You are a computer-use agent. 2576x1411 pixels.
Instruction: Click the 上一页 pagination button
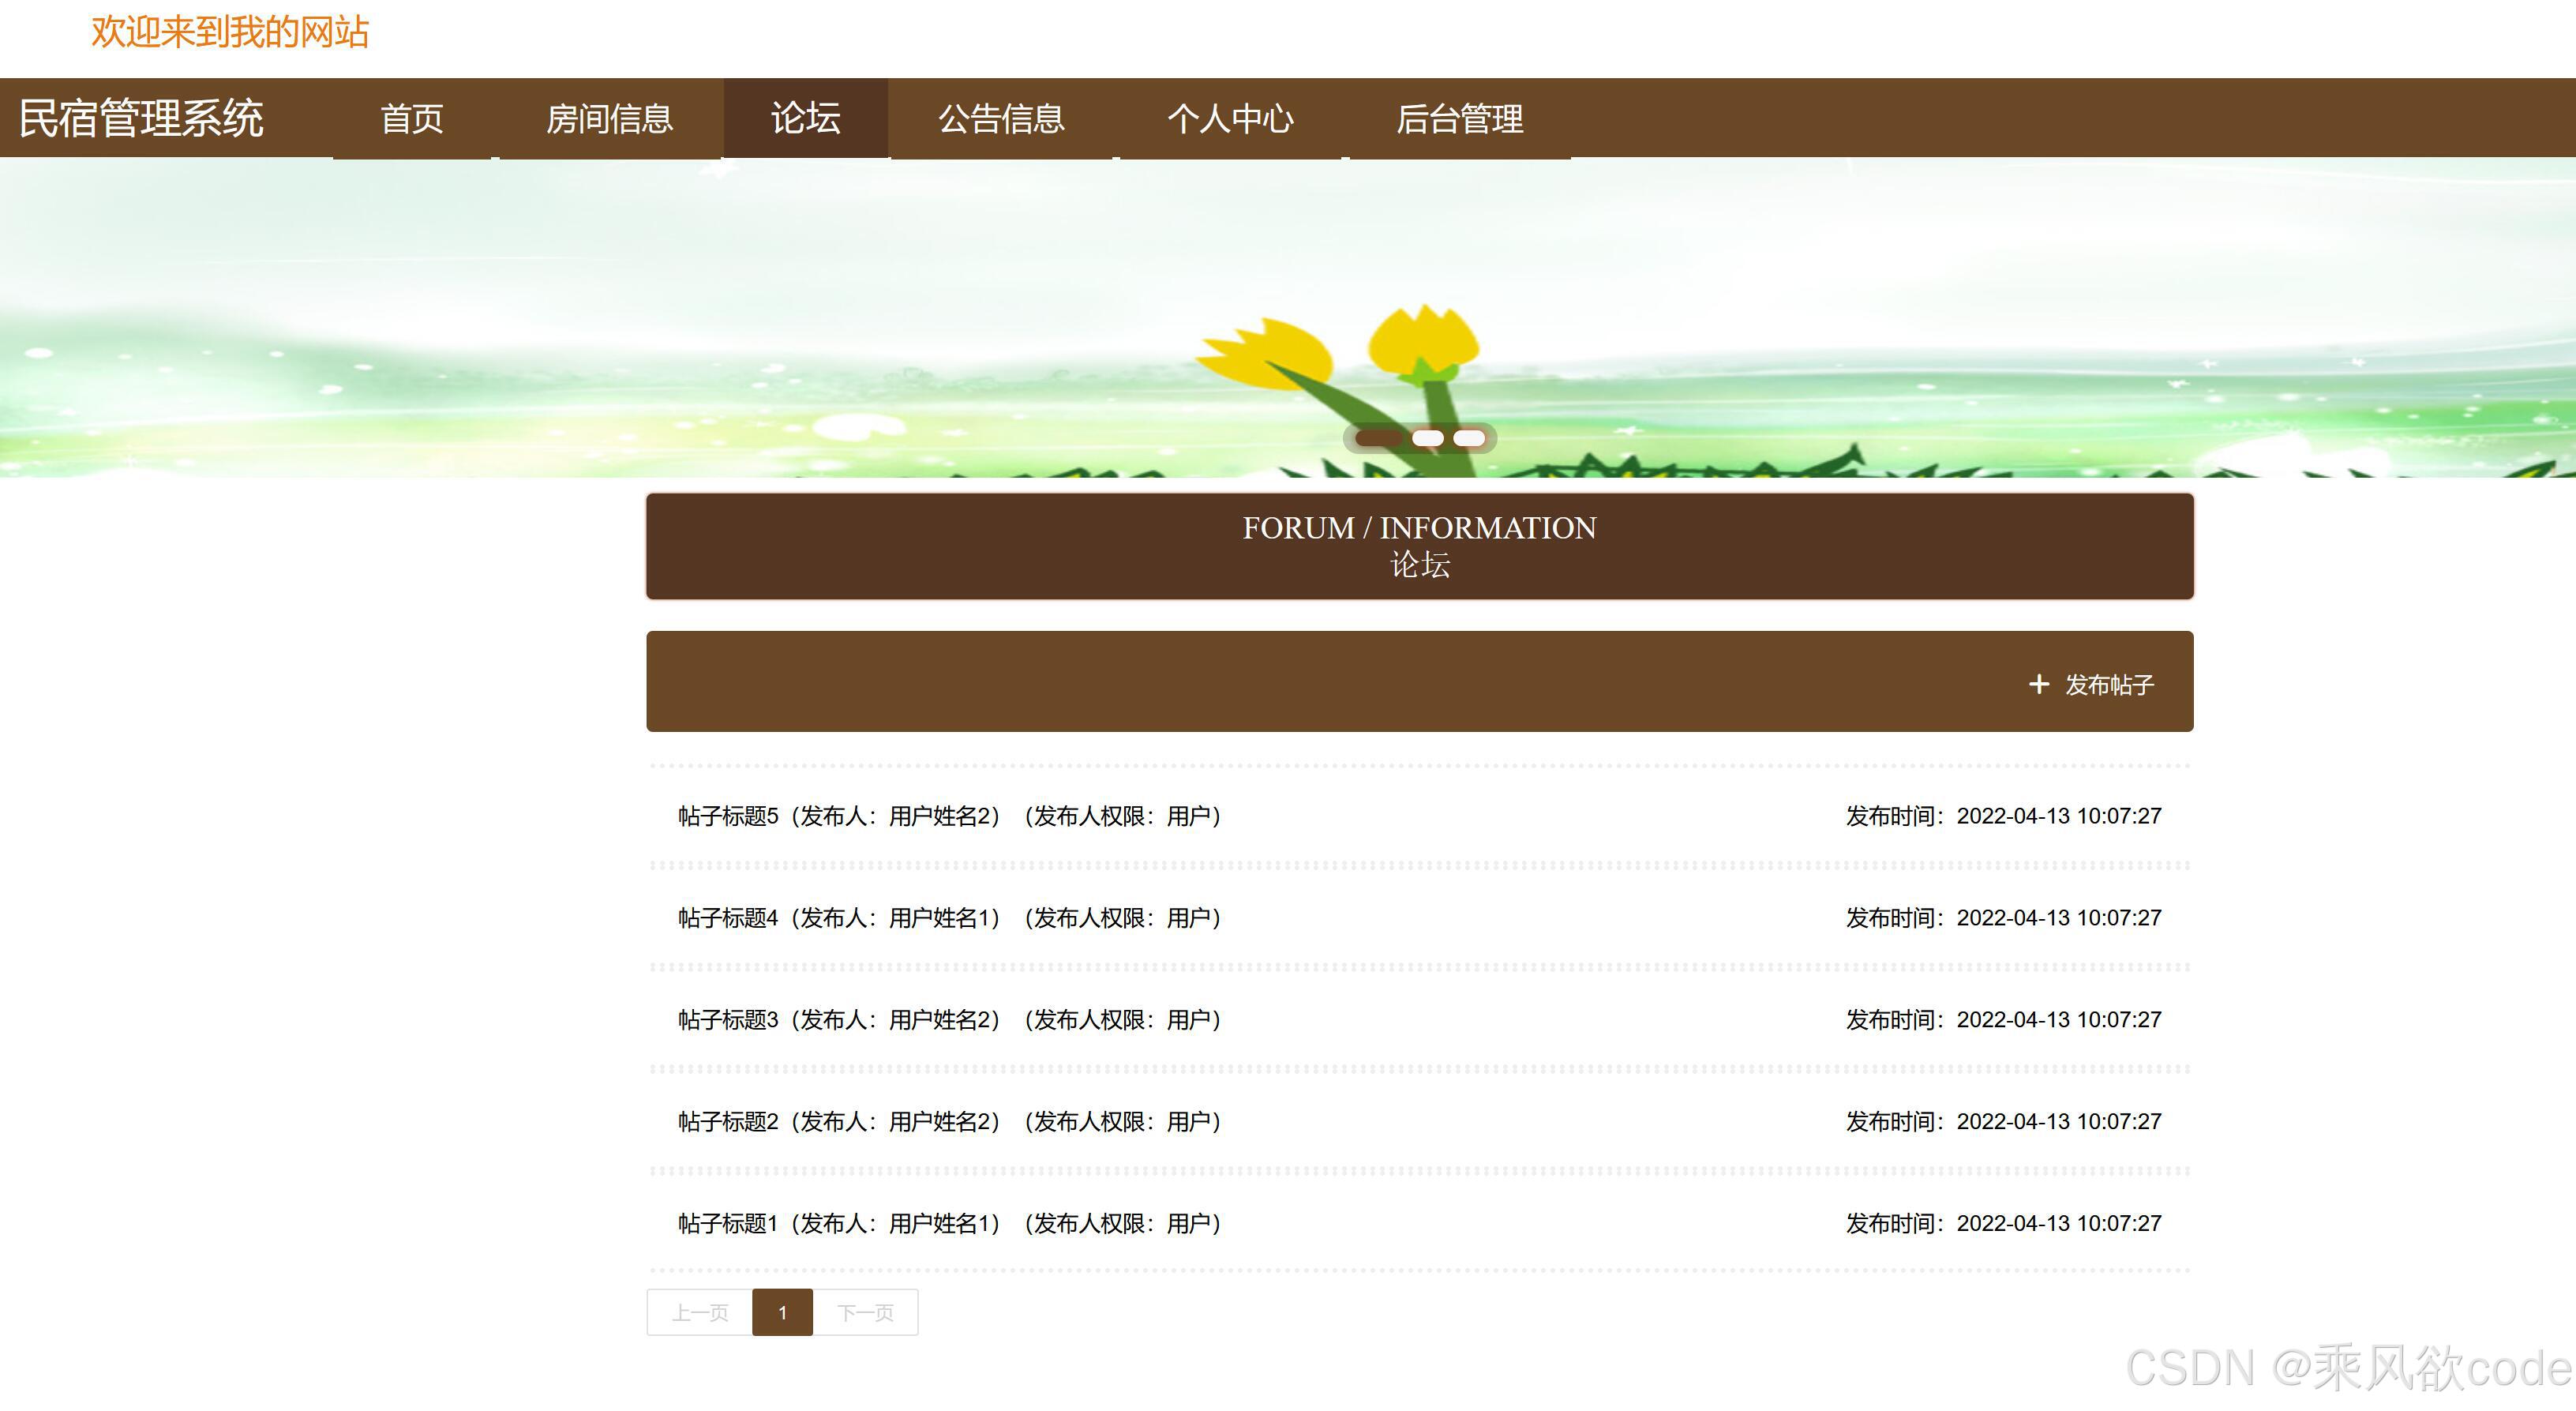[700, 1313]
